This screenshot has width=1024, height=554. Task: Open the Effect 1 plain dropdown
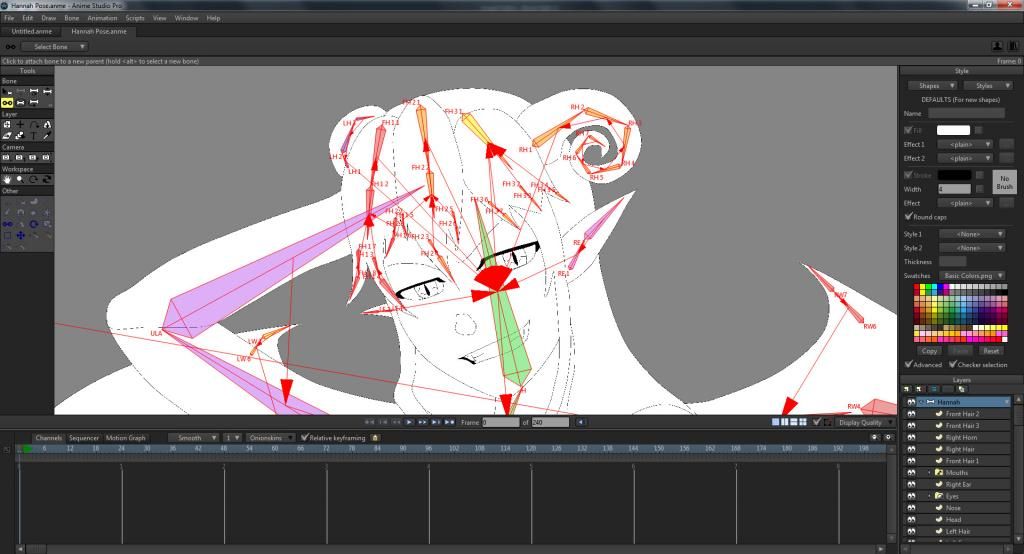coord(965,144)
